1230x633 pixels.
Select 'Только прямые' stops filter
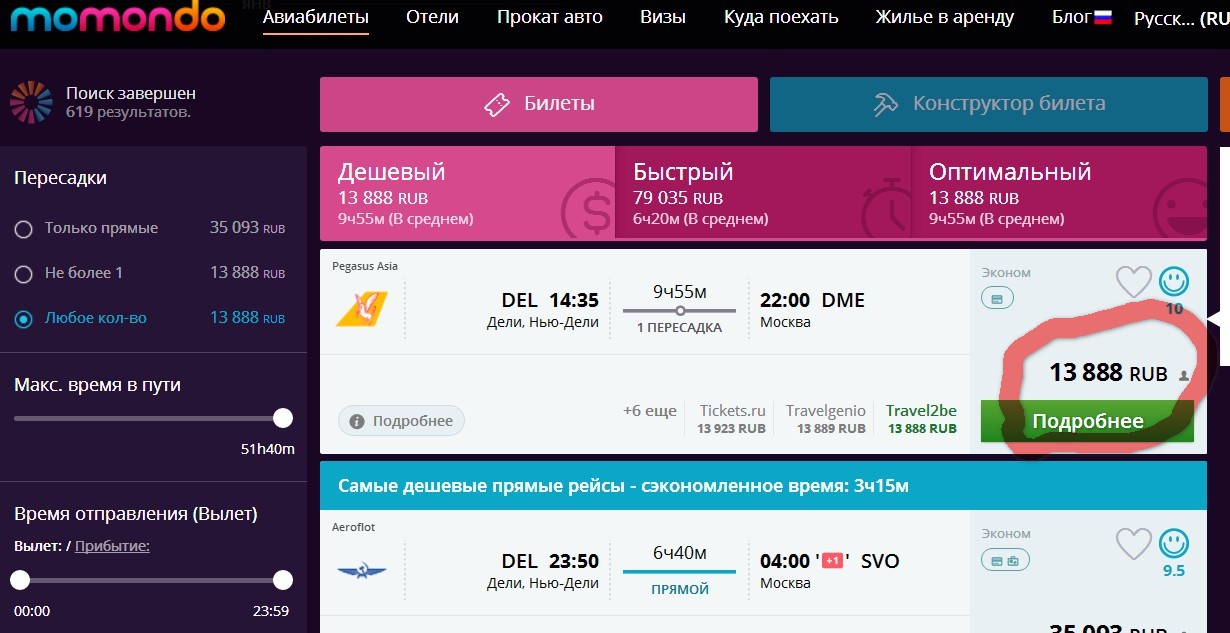[24, 229]
